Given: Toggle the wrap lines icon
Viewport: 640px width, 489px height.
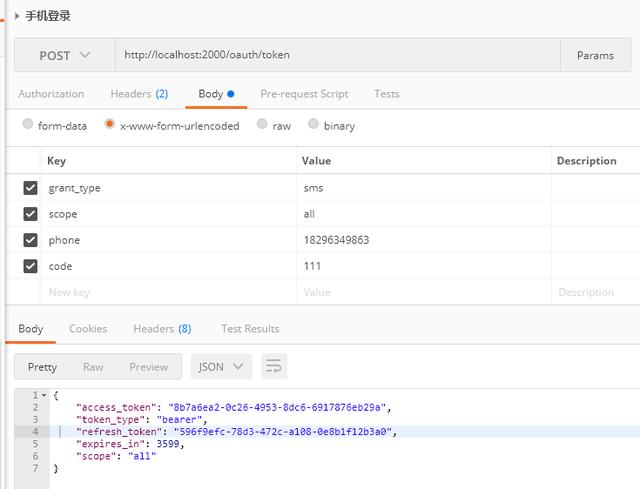Looking at the screenshot, I should (274, 366).
